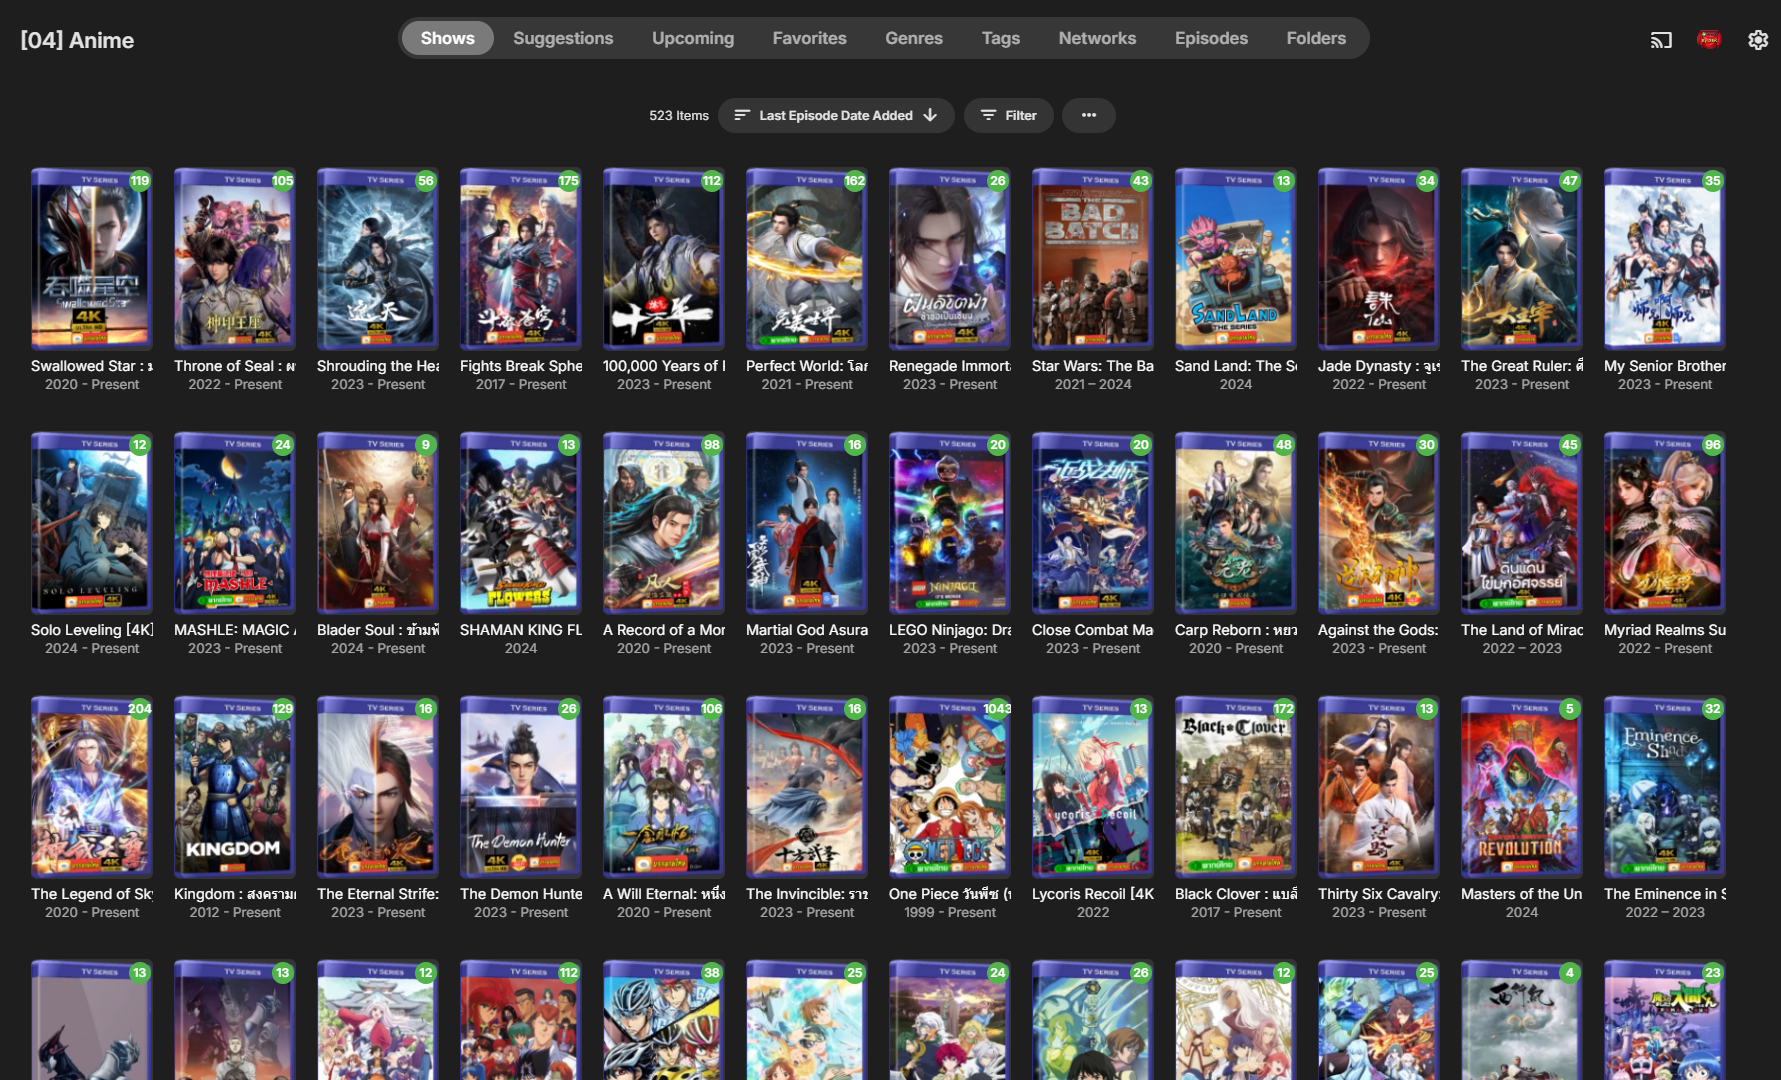This screenshot has height=1080, width=1781.
Task: Click the Blader Soul title link
Action: tap(378, 630)
